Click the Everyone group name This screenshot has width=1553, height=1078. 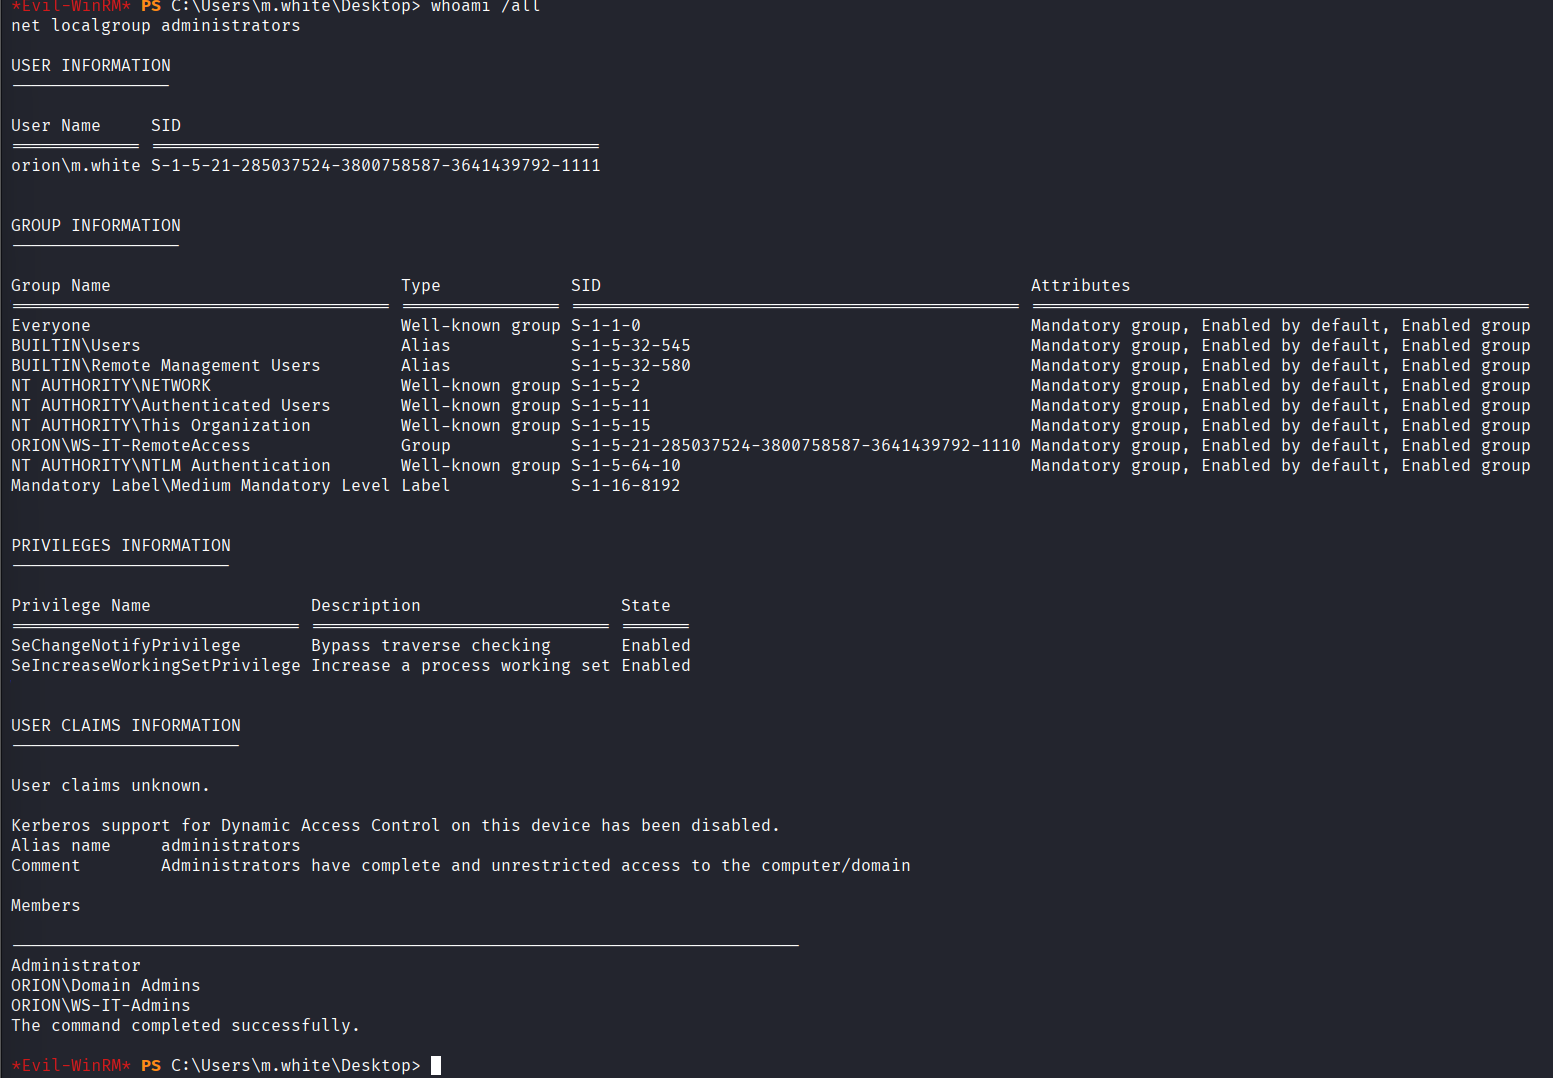click(51, 326)
